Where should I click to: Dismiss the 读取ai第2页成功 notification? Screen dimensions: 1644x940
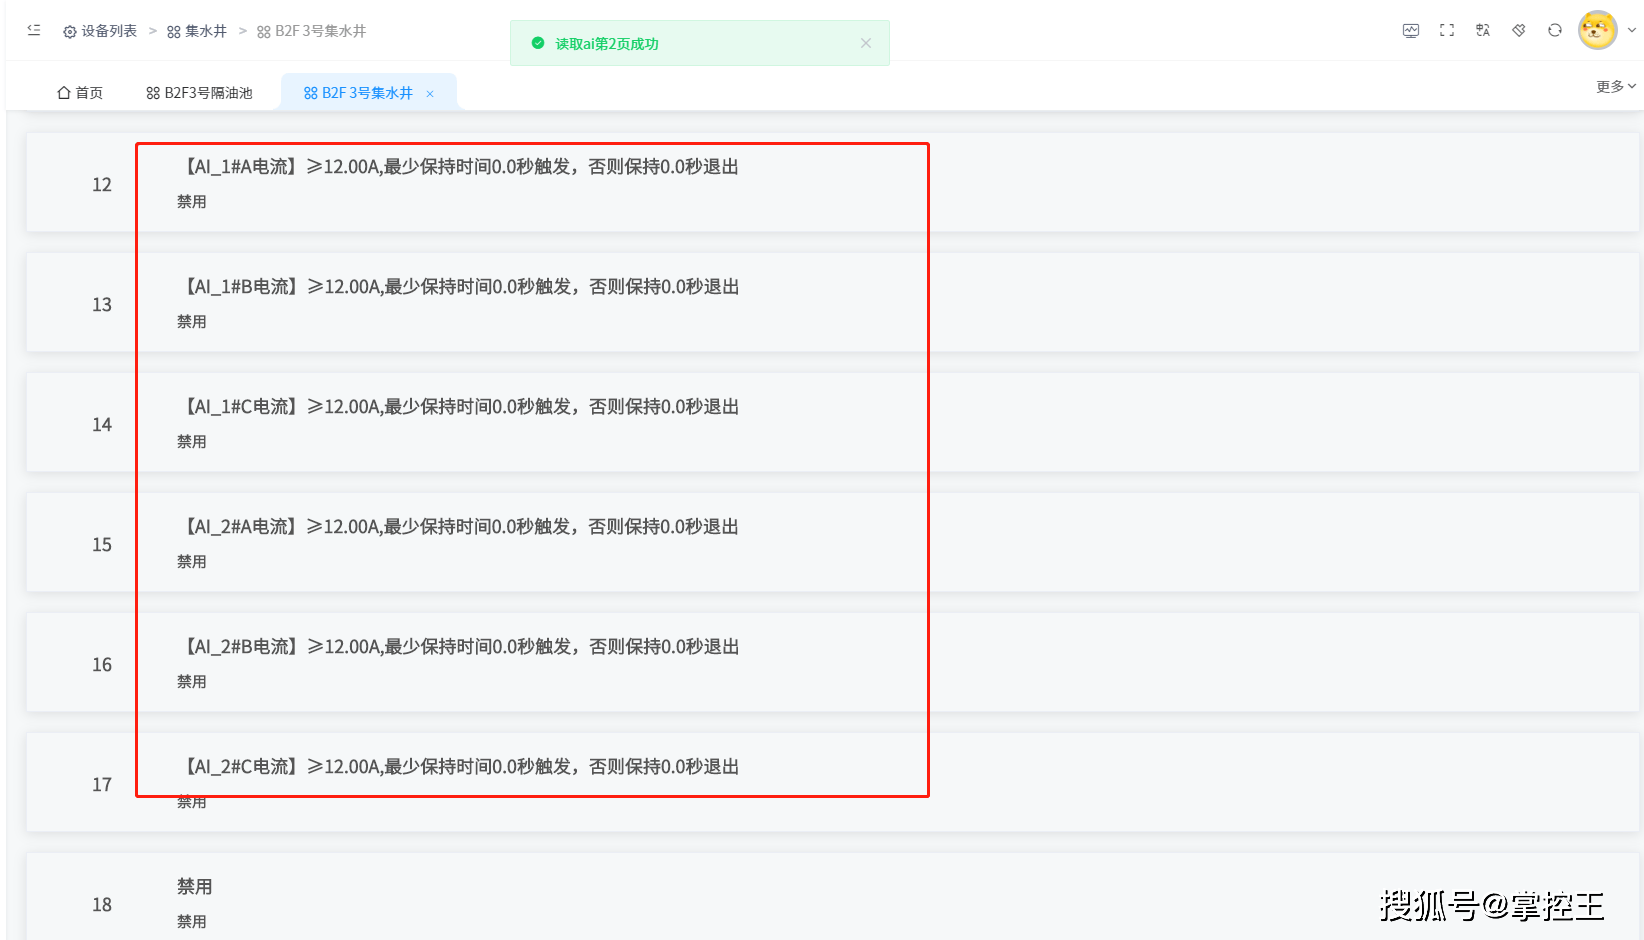coord(865,43)
